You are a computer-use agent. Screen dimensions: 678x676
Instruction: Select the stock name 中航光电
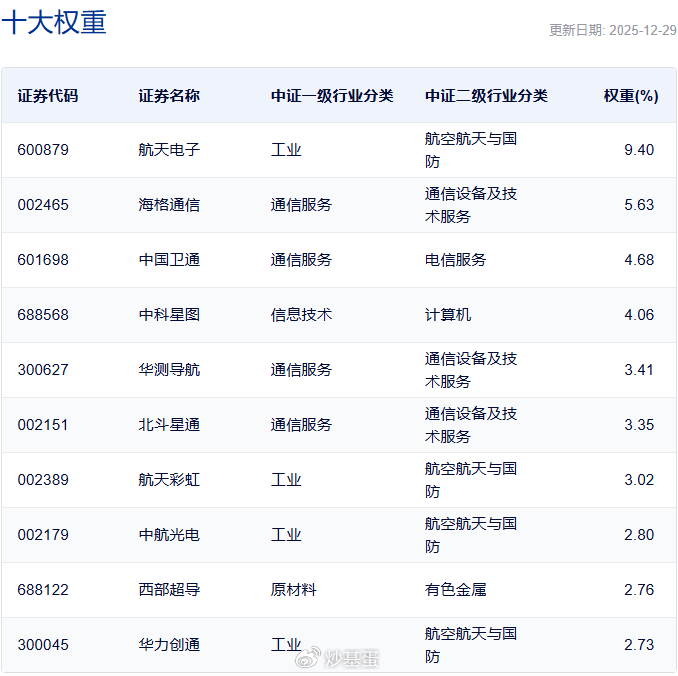169,535
